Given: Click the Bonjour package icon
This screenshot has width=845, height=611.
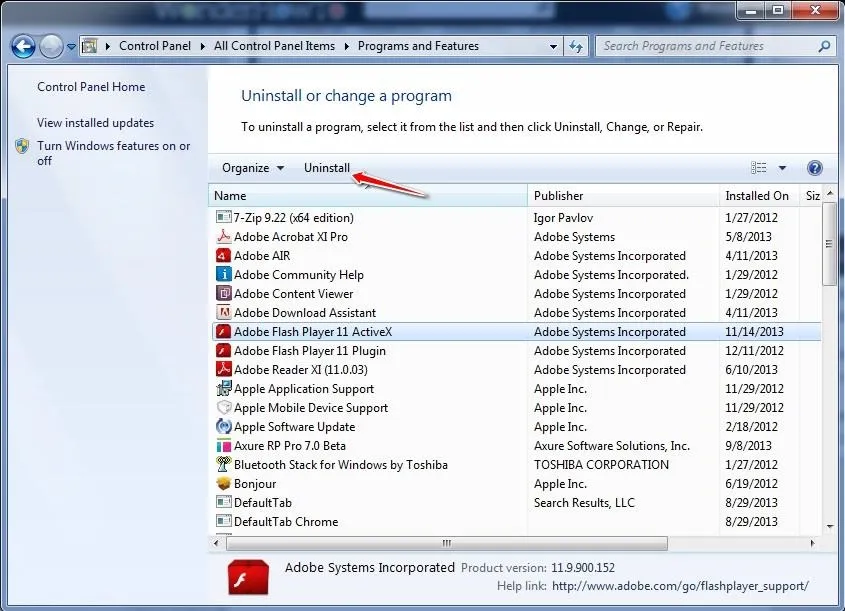Looking at the screenshot, I should (x=223, y=483).
